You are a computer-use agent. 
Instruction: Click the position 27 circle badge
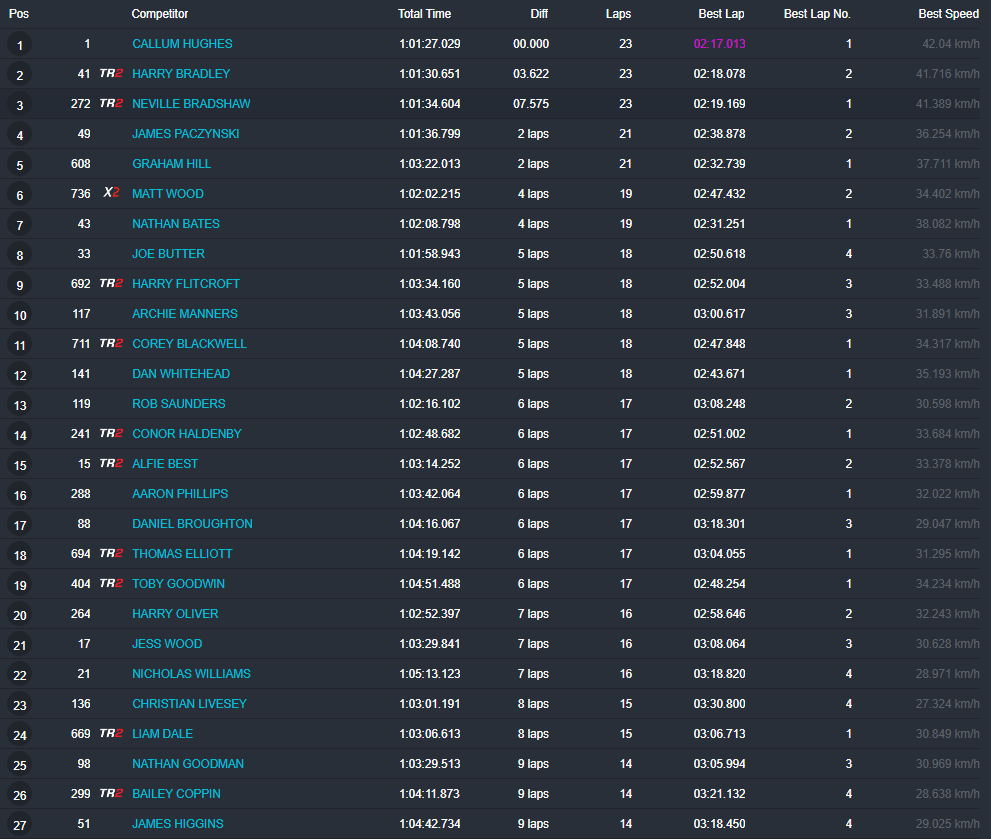pos(20,825)
